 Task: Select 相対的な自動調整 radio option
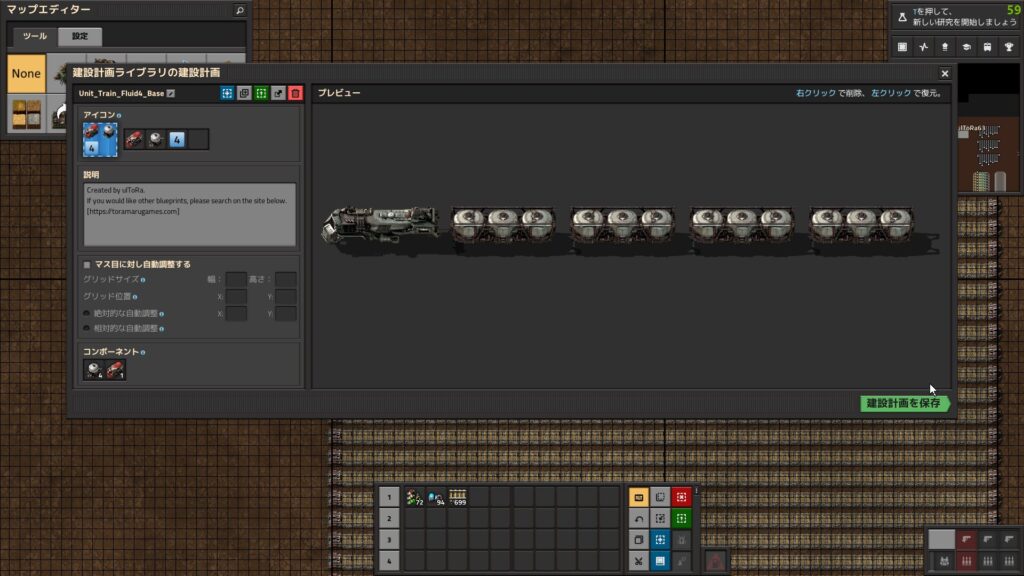[86, 328]
